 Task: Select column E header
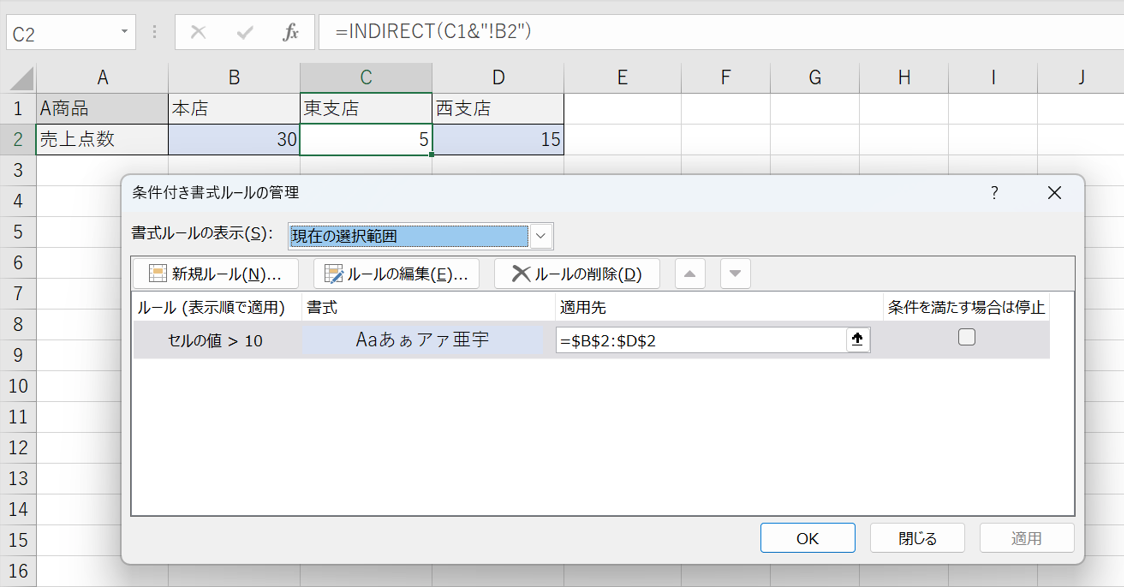[x=622, y=78]
